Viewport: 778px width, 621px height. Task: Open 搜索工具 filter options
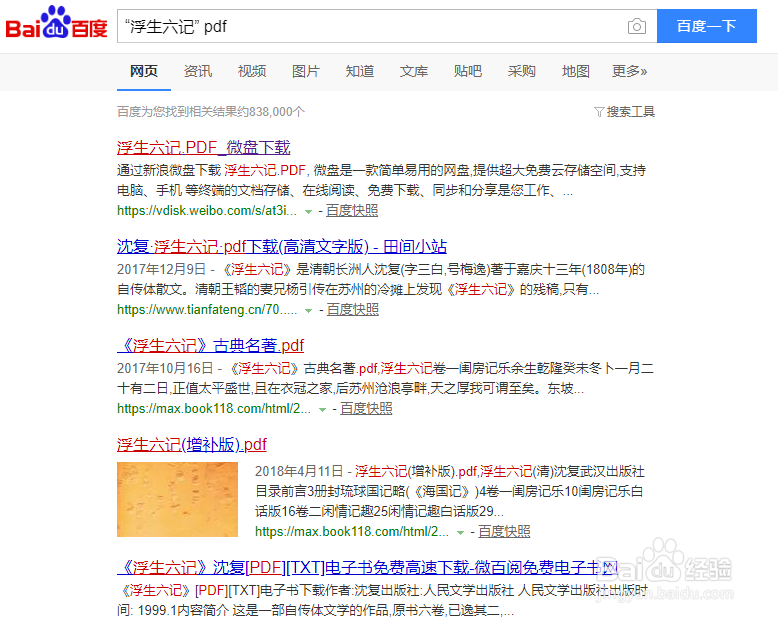(x=625, y=112)
